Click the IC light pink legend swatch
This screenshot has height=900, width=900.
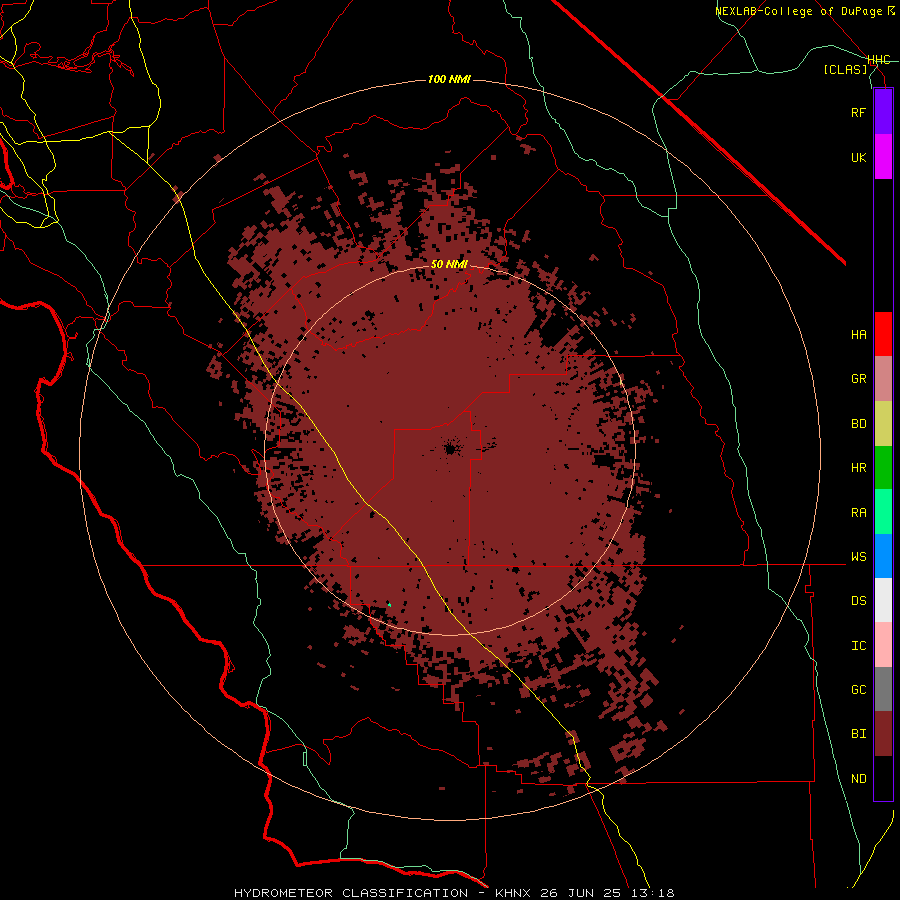883,645
